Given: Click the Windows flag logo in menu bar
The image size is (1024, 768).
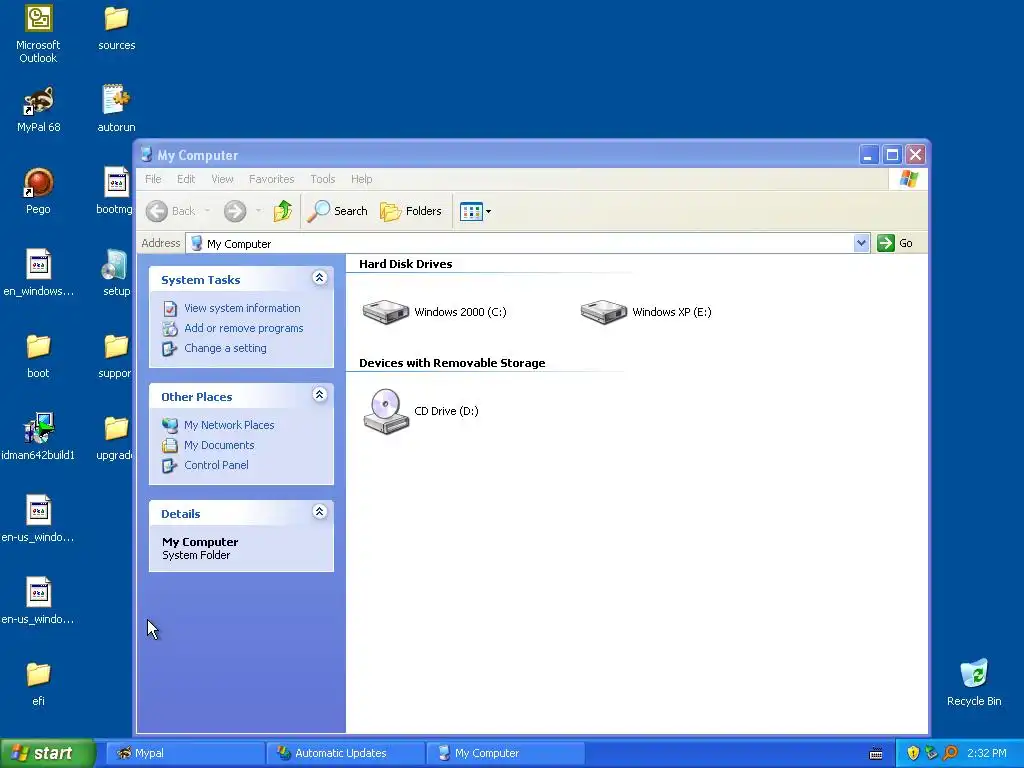Looking at the screenshot, I should (908, 179).
